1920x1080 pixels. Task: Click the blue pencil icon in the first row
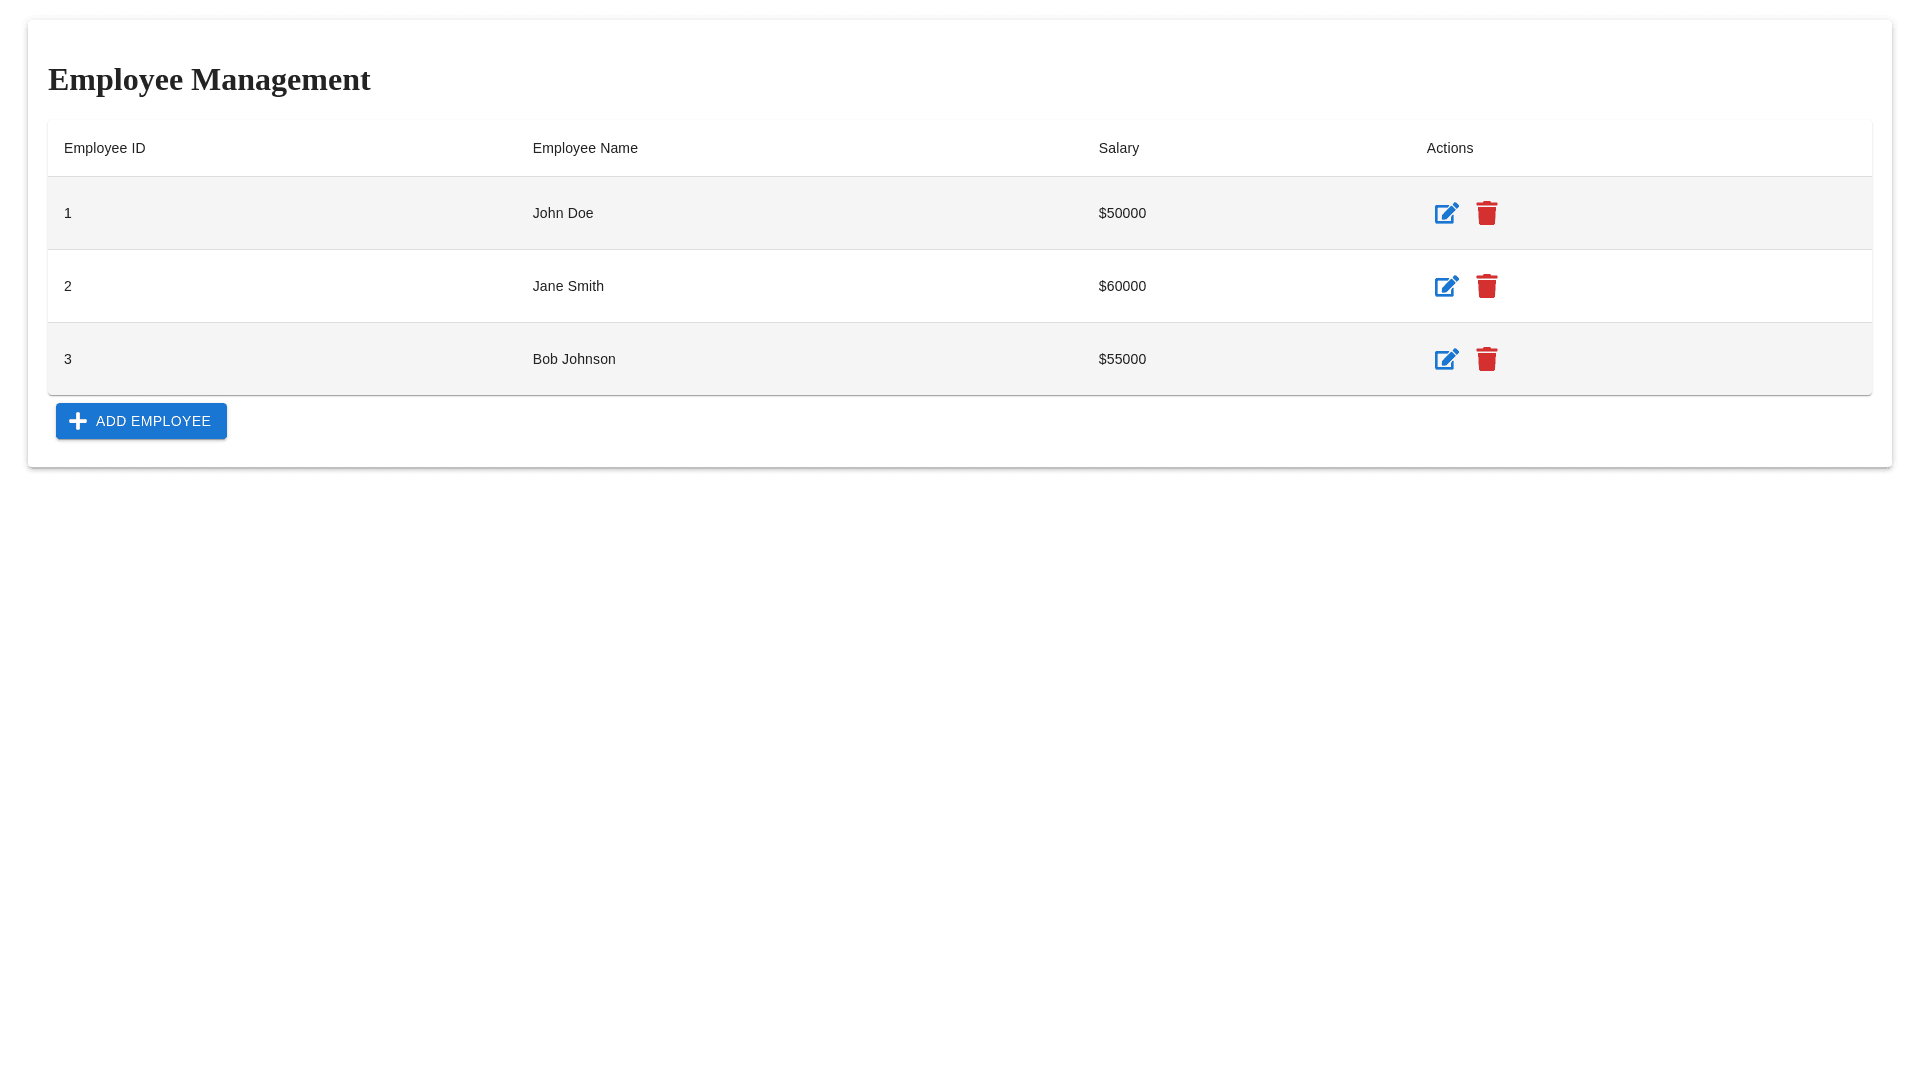(x=1446, y=213)
